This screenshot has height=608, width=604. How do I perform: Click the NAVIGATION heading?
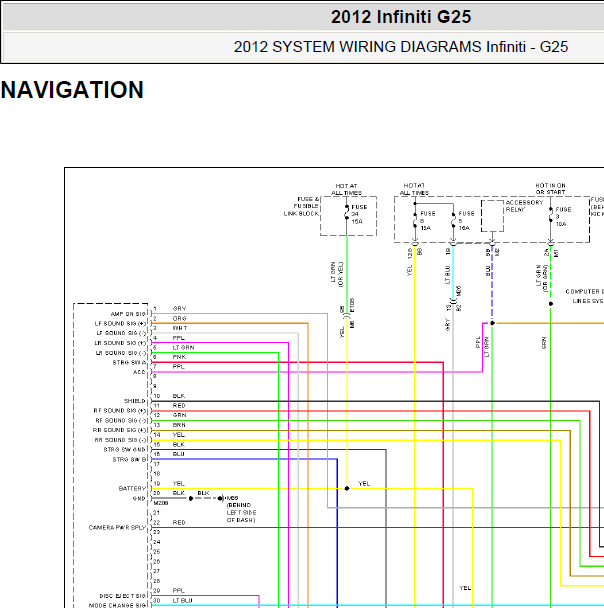click(72, 90)
